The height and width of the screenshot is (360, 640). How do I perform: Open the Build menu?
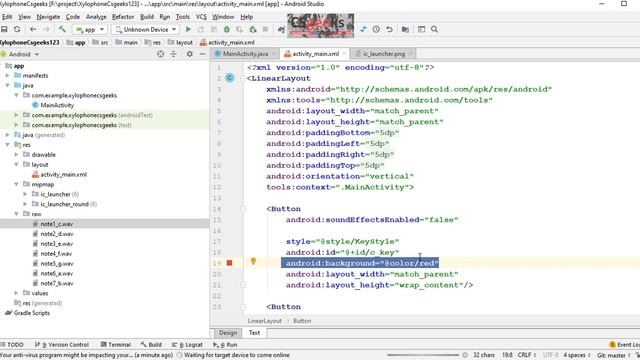[x=147, y=17]
